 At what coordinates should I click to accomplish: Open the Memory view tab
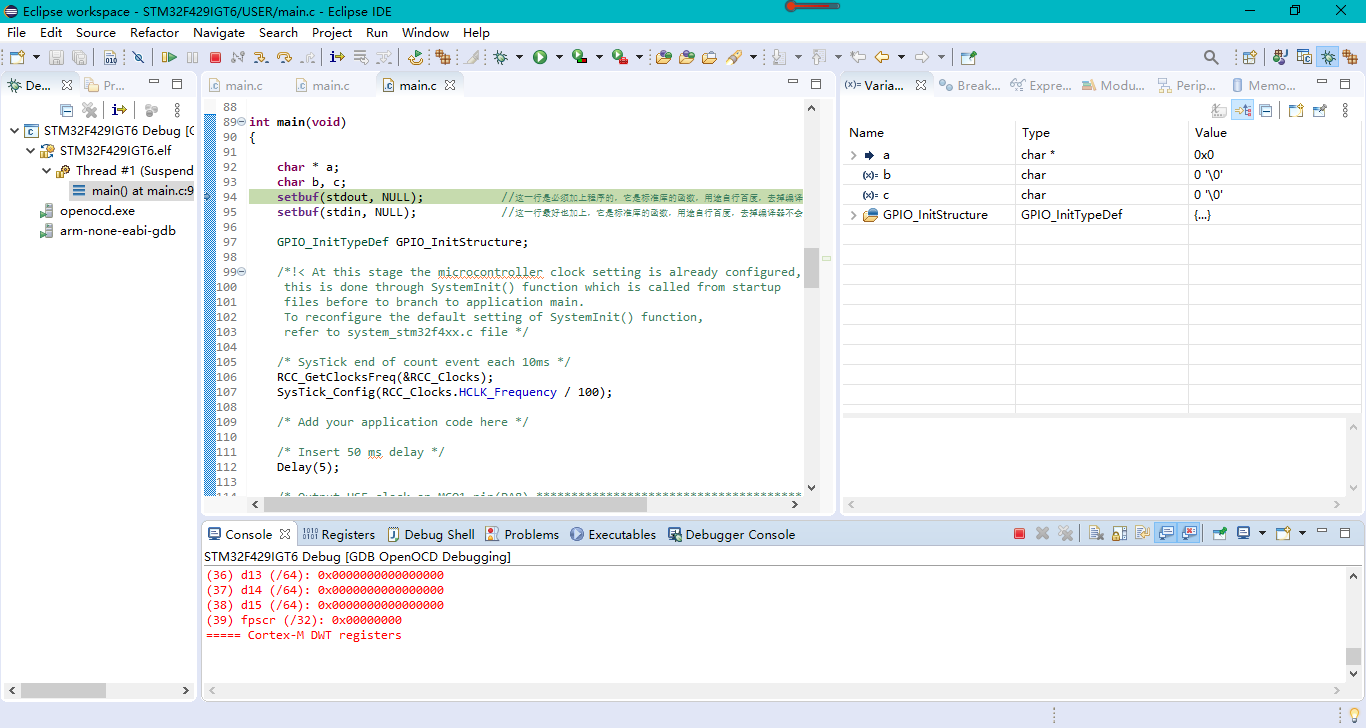1264,86
